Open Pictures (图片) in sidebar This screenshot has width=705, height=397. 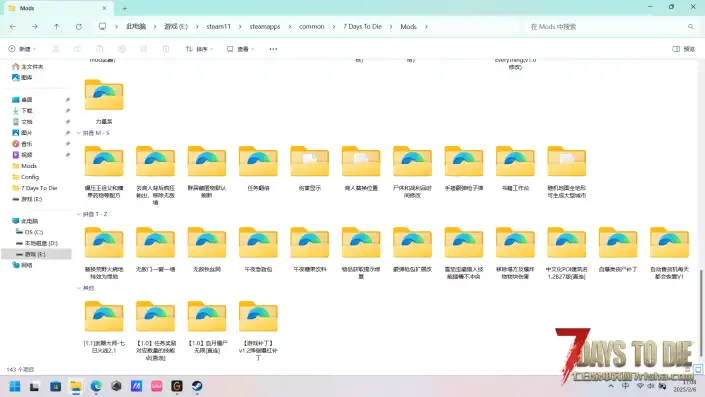[x=22, y=133]
